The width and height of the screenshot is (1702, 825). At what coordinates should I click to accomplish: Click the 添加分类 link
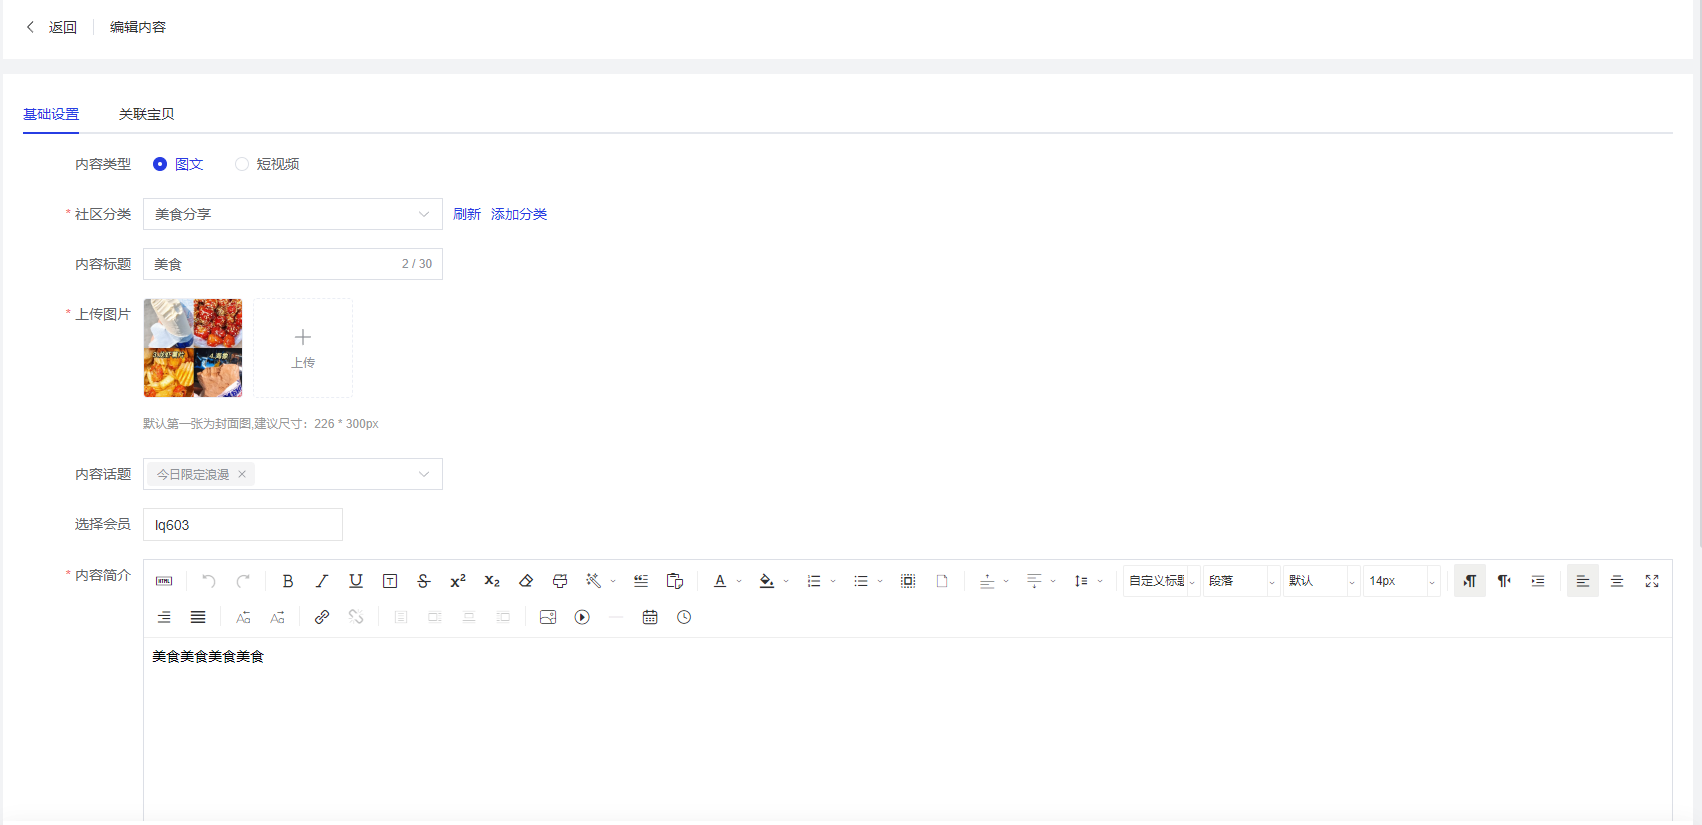click(519, 214)
